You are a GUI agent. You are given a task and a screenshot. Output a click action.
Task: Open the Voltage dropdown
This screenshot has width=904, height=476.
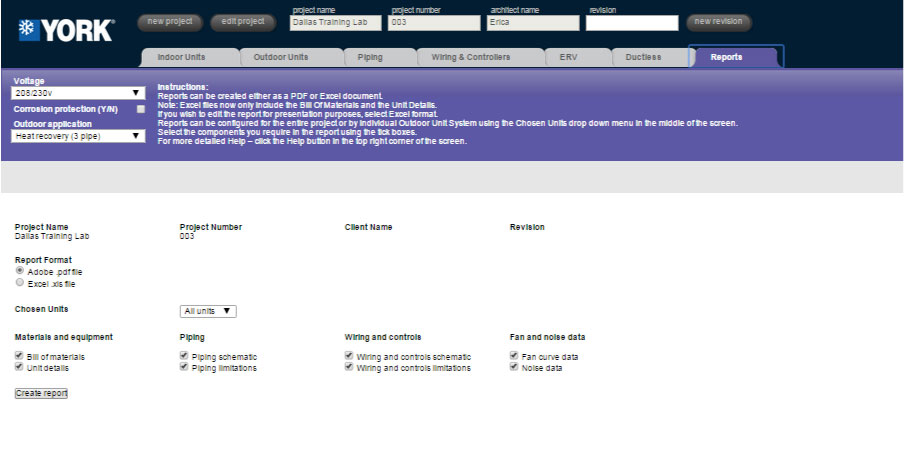pos(79,93)
